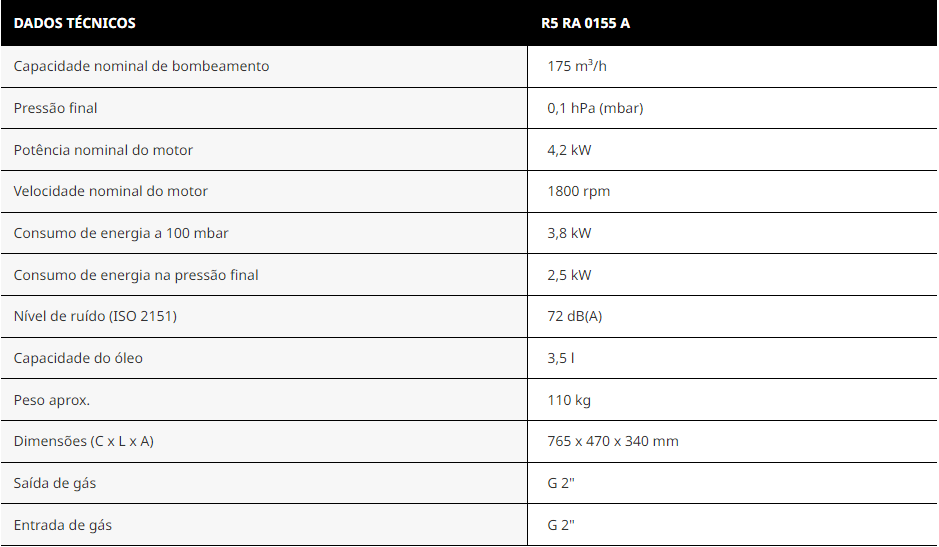939x547 pixels.
Task: Click Consumo de energia a 100 mbar
Action: [121, 233]
